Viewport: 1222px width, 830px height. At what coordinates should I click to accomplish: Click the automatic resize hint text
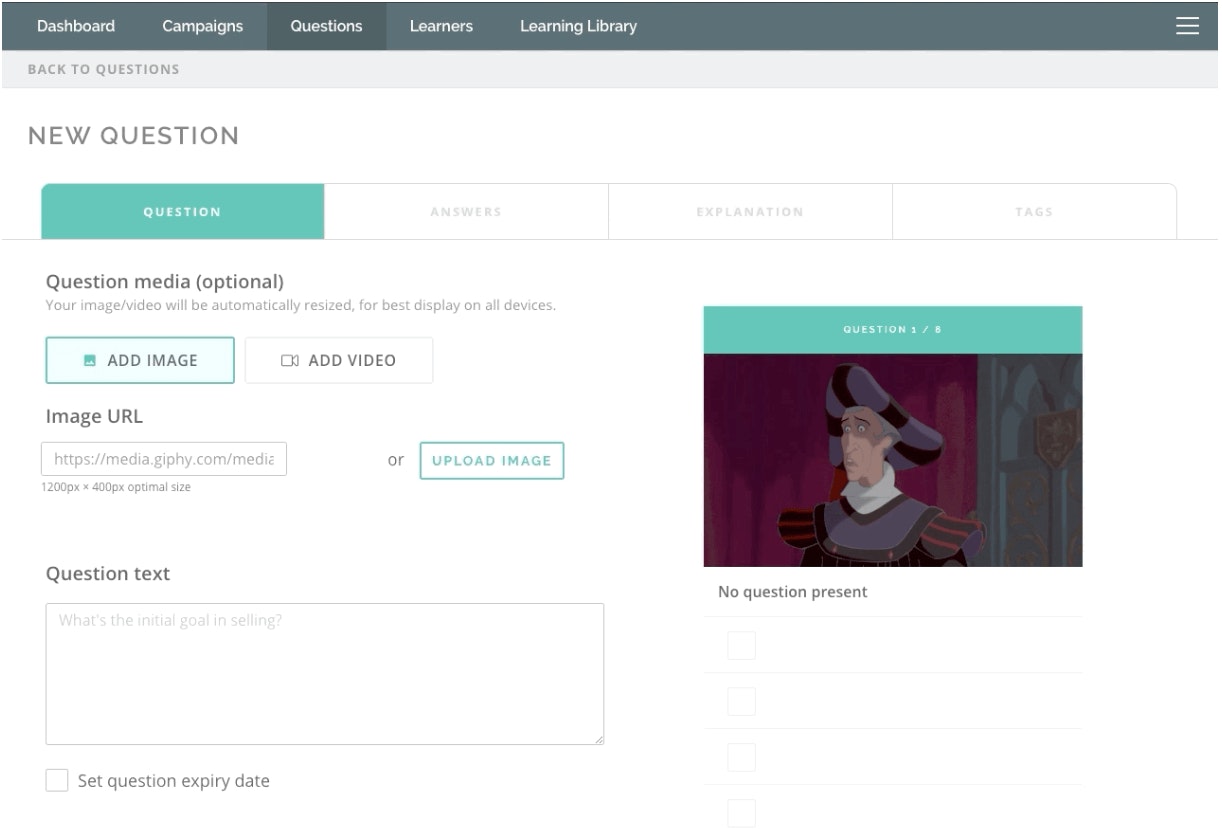[301, 305]
